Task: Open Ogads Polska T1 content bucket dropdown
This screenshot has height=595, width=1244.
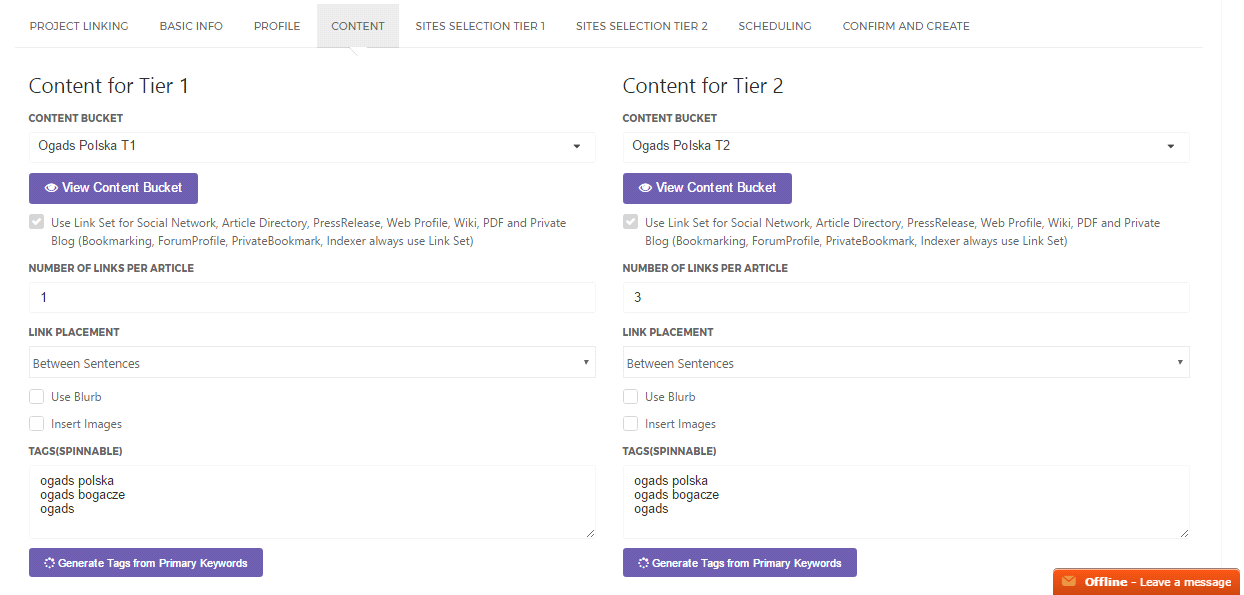Action: pos(312,147)
